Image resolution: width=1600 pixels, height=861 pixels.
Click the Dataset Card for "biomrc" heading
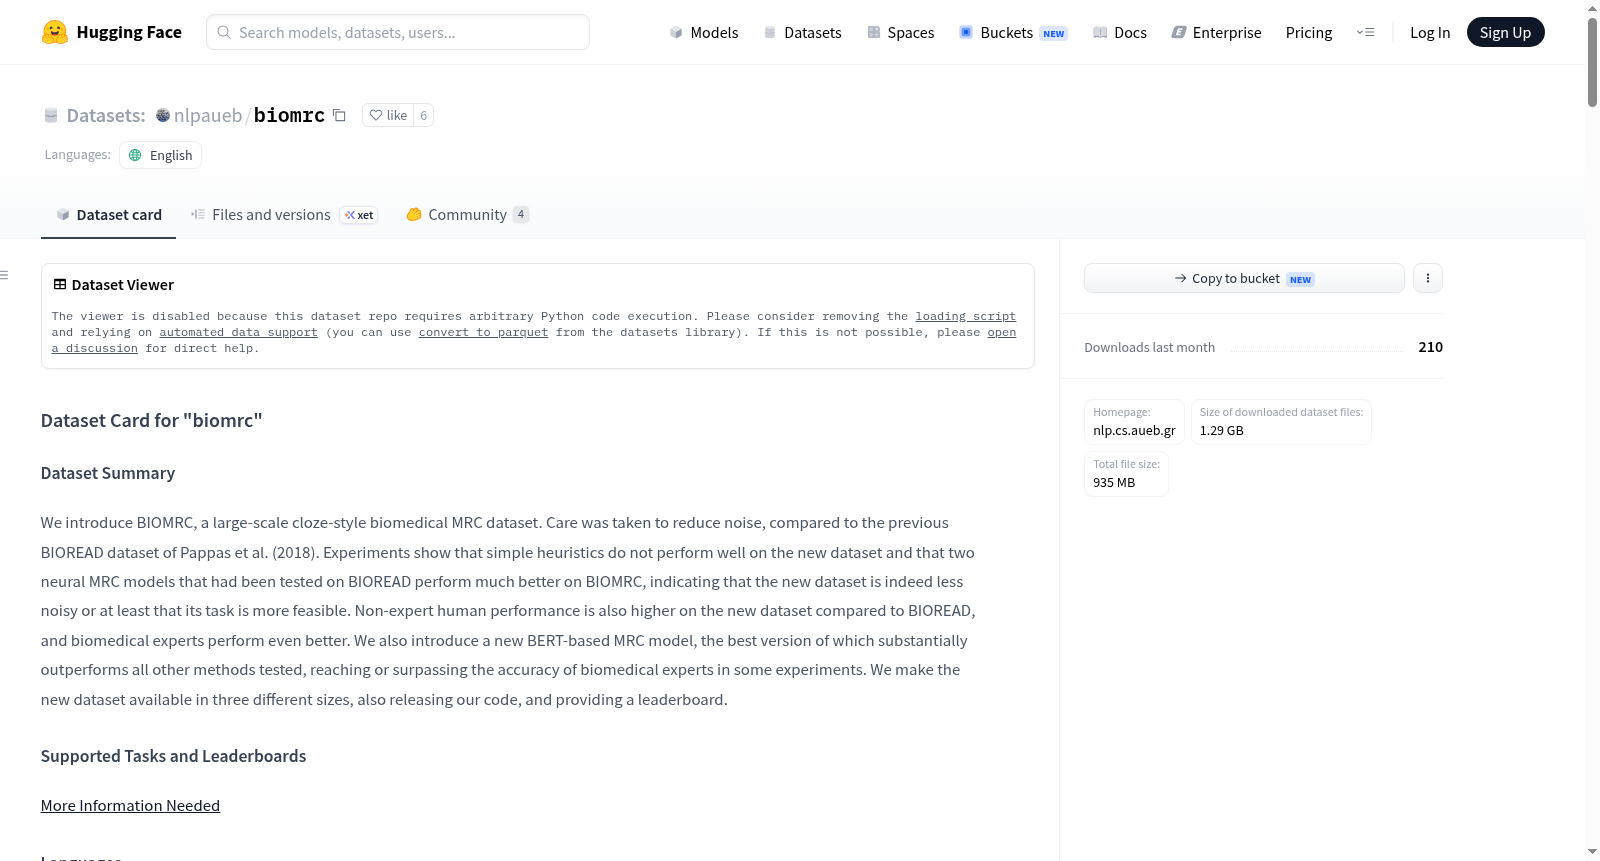[151, 421]
